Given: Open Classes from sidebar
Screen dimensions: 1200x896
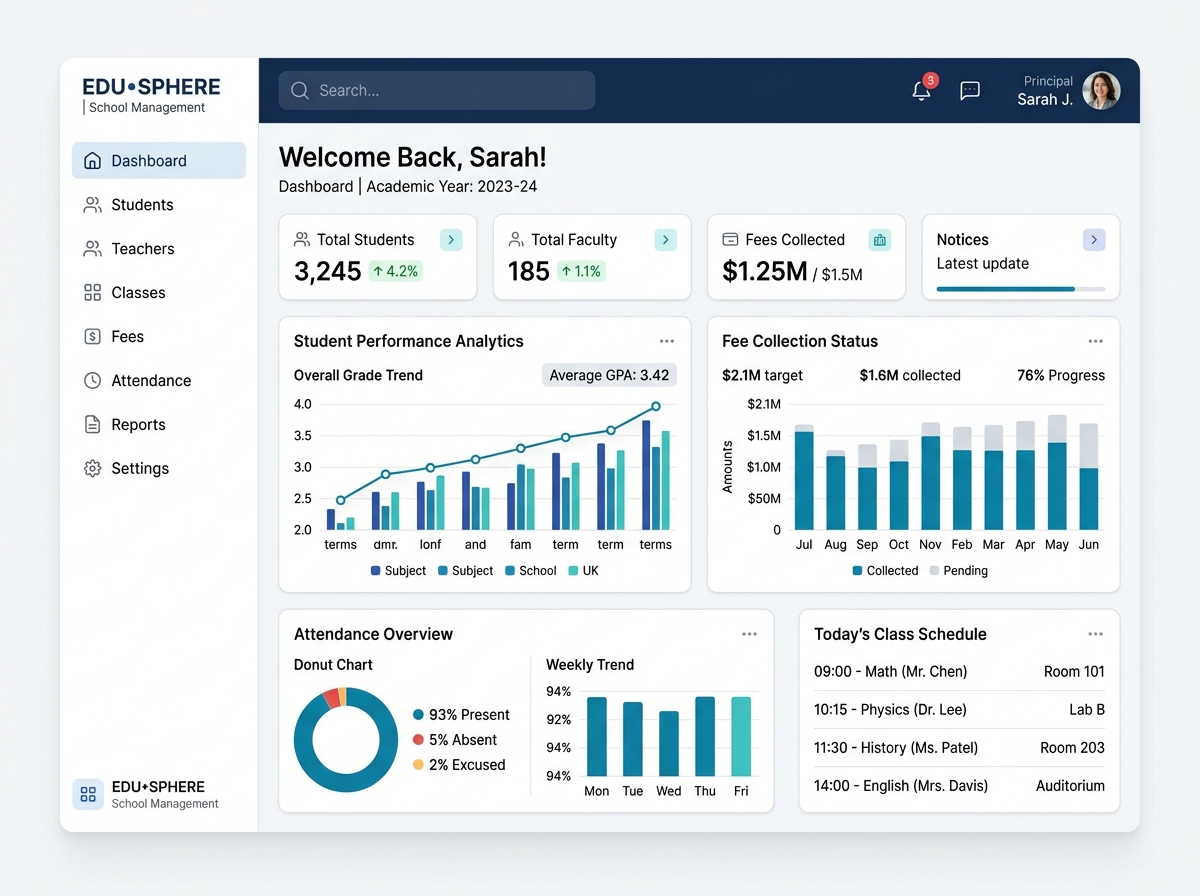Looking at the screenshot, I should click(159, 292).
